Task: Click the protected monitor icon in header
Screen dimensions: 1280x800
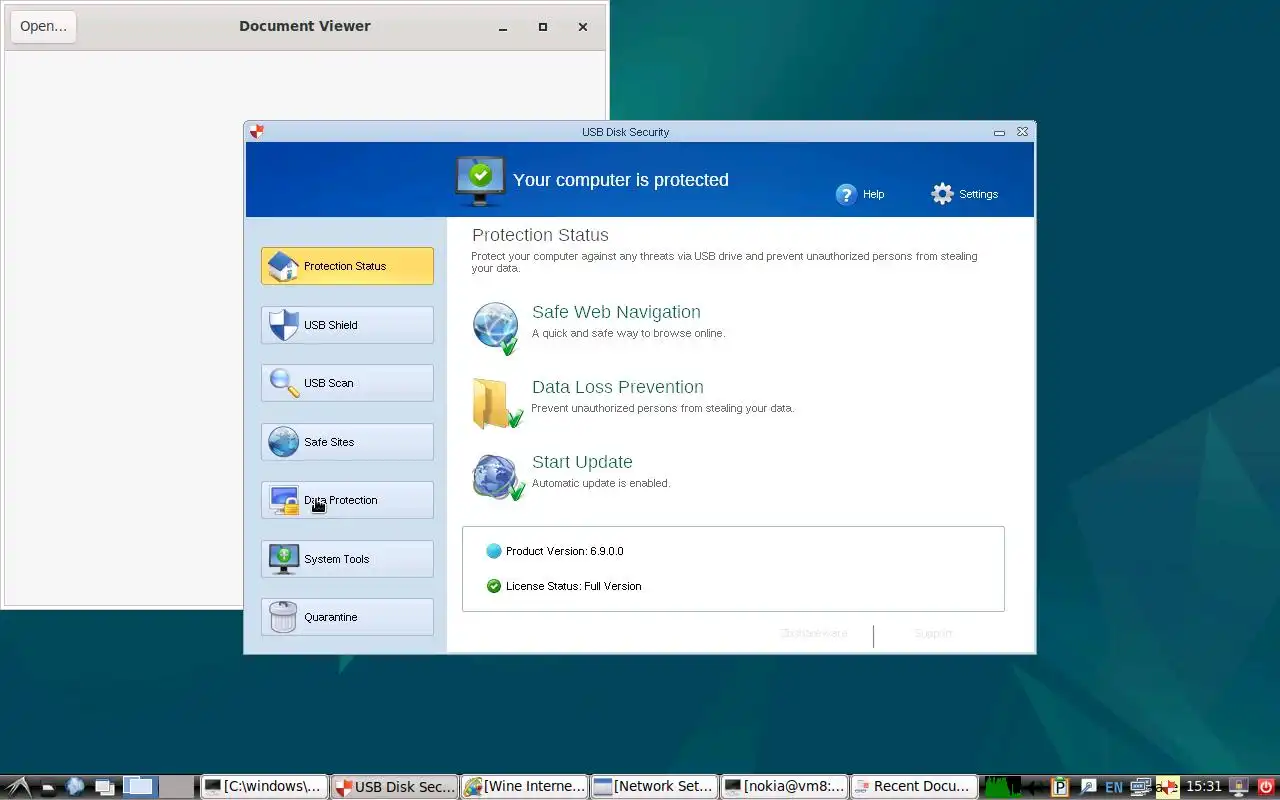Action: 480,181
